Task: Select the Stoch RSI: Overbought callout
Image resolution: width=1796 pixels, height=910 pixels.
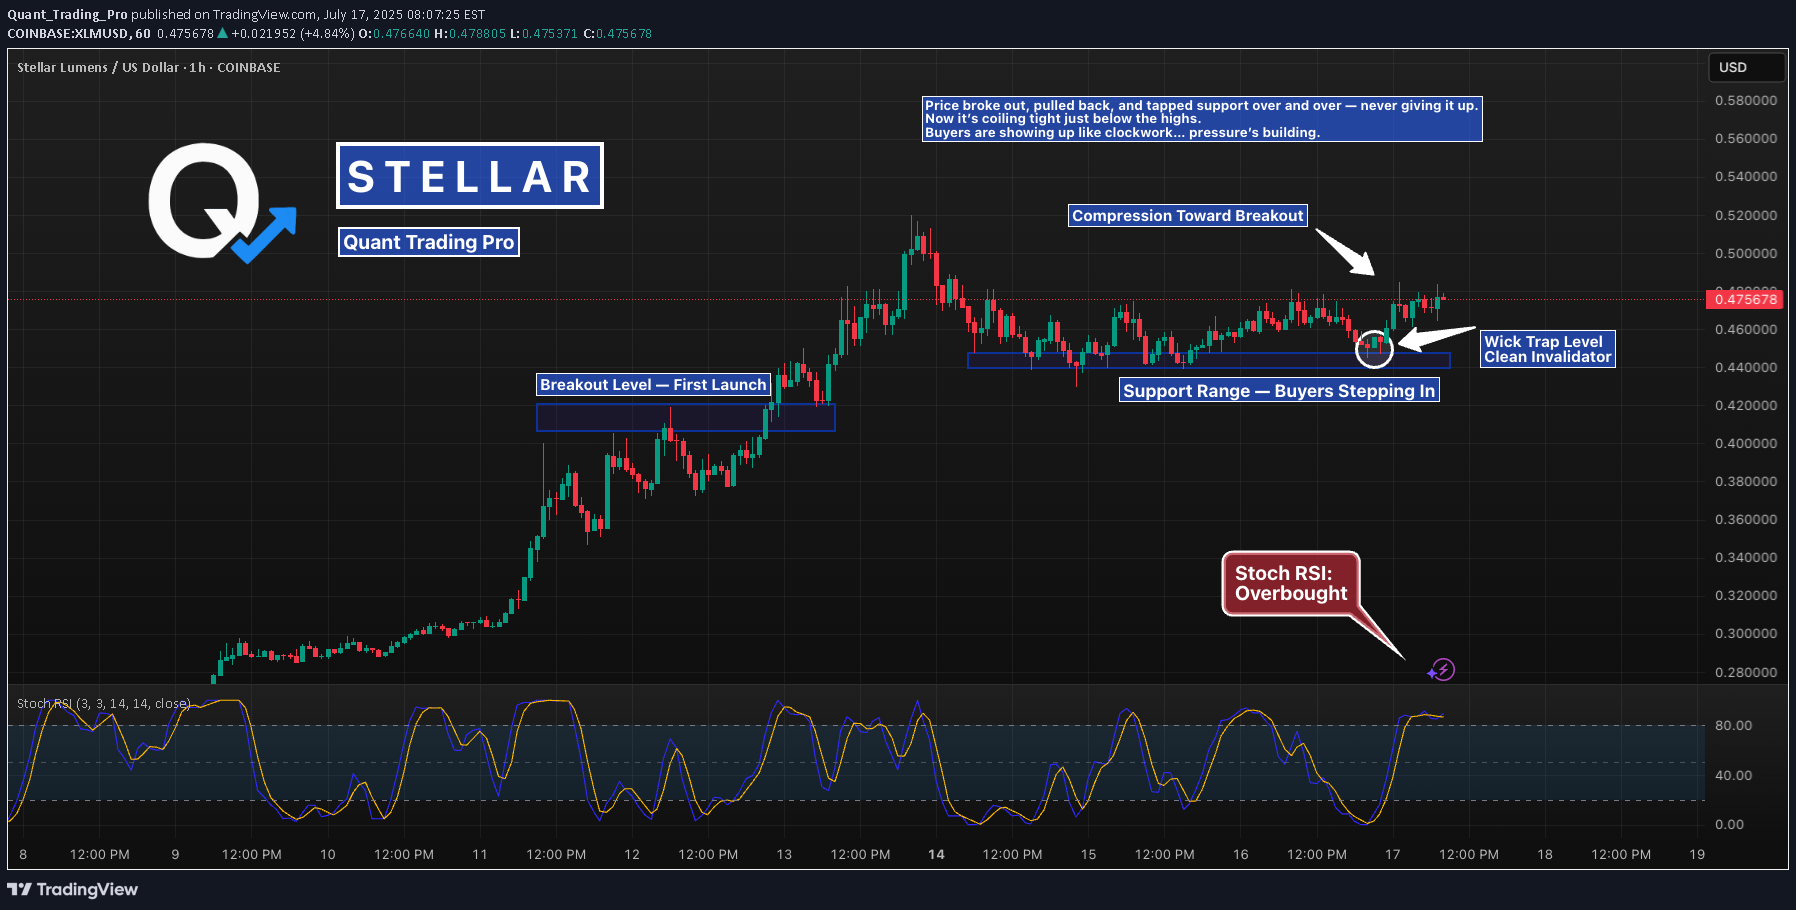Action: pyautogui.click(x=1291, y=583)
